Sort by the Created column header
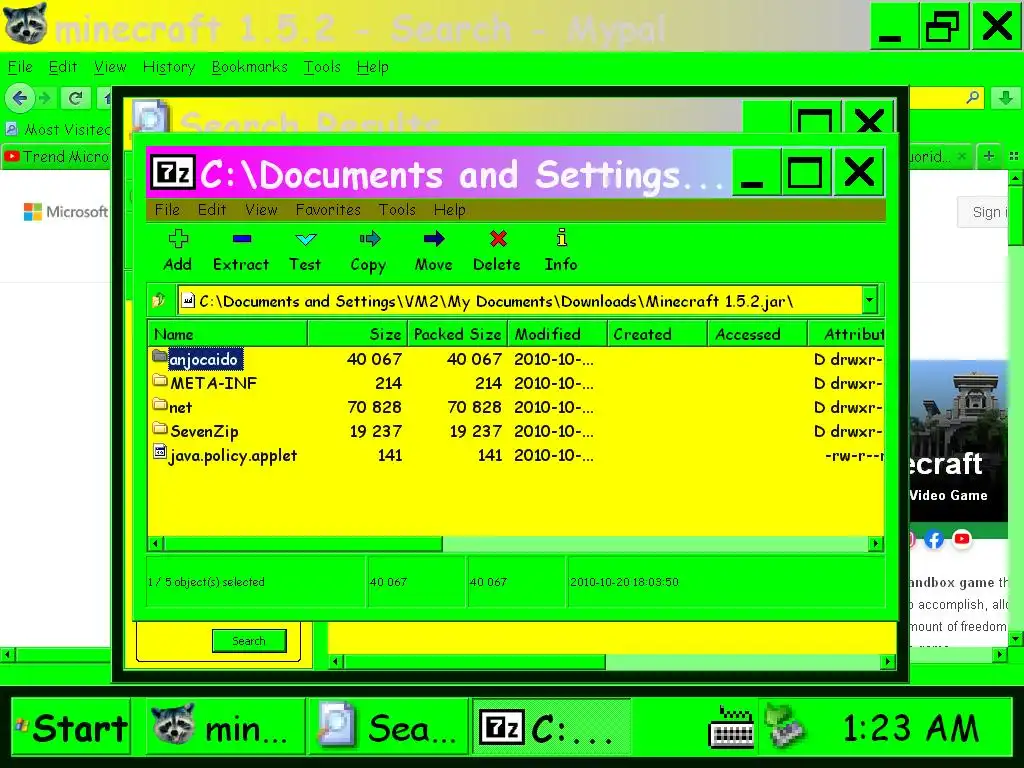 pyautogui.click(x=658, y=334)
